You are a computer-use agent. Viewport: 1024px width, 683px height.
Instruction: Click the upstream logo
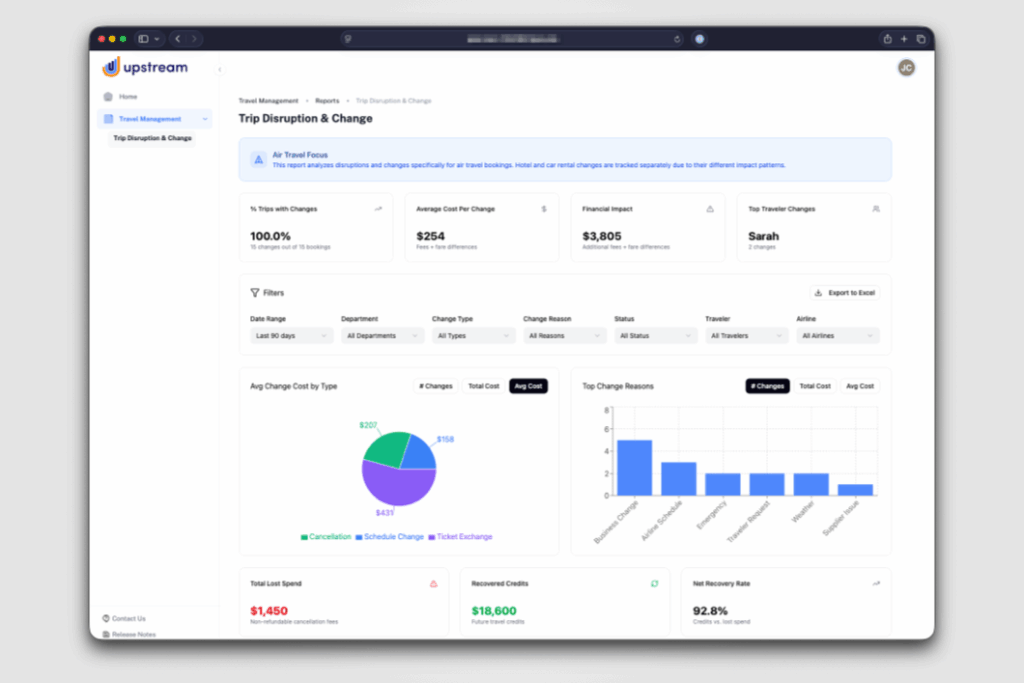pos(145,67)
